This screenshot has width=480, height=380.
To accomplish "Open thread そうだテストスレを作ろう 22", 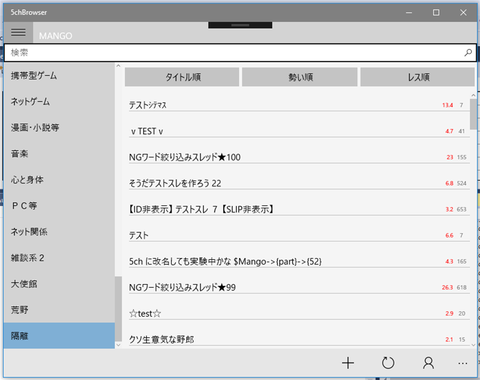I will click(x=299, y=183).
